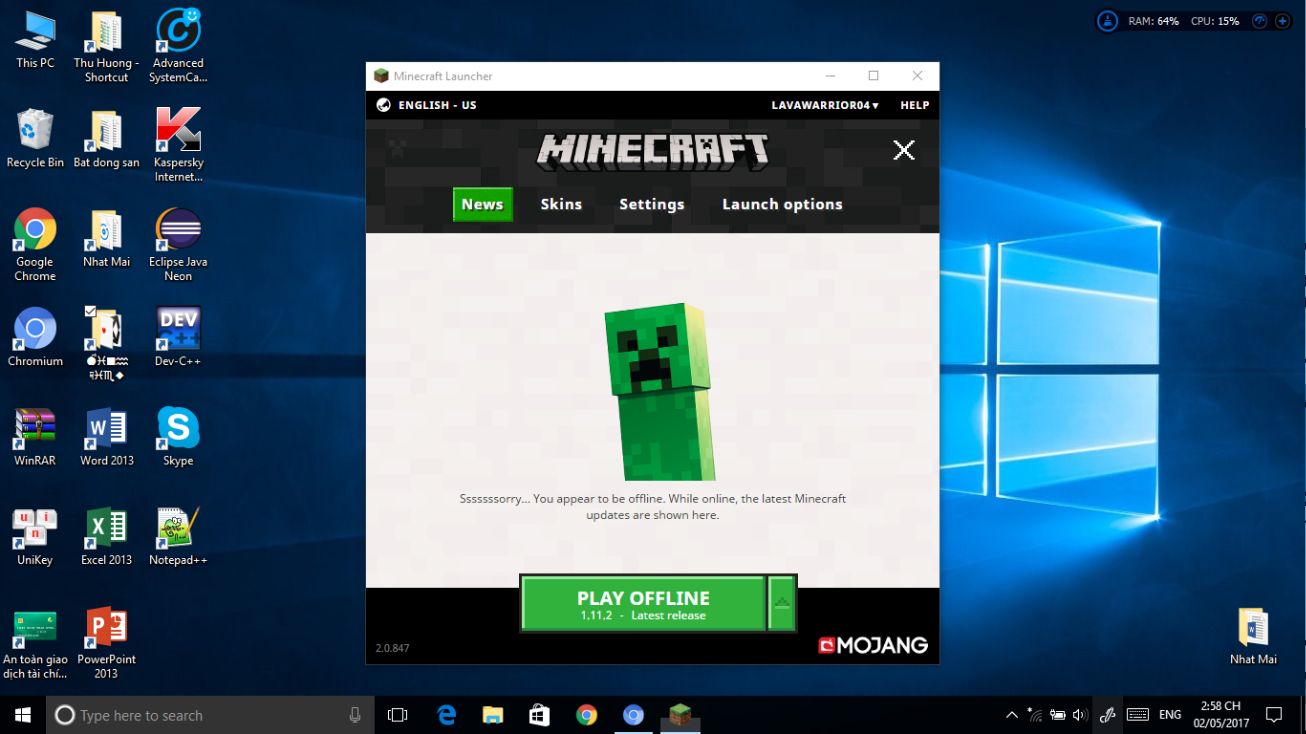Open the This PC desktop icon
1306x734 pixels.
tap(35, 40)
